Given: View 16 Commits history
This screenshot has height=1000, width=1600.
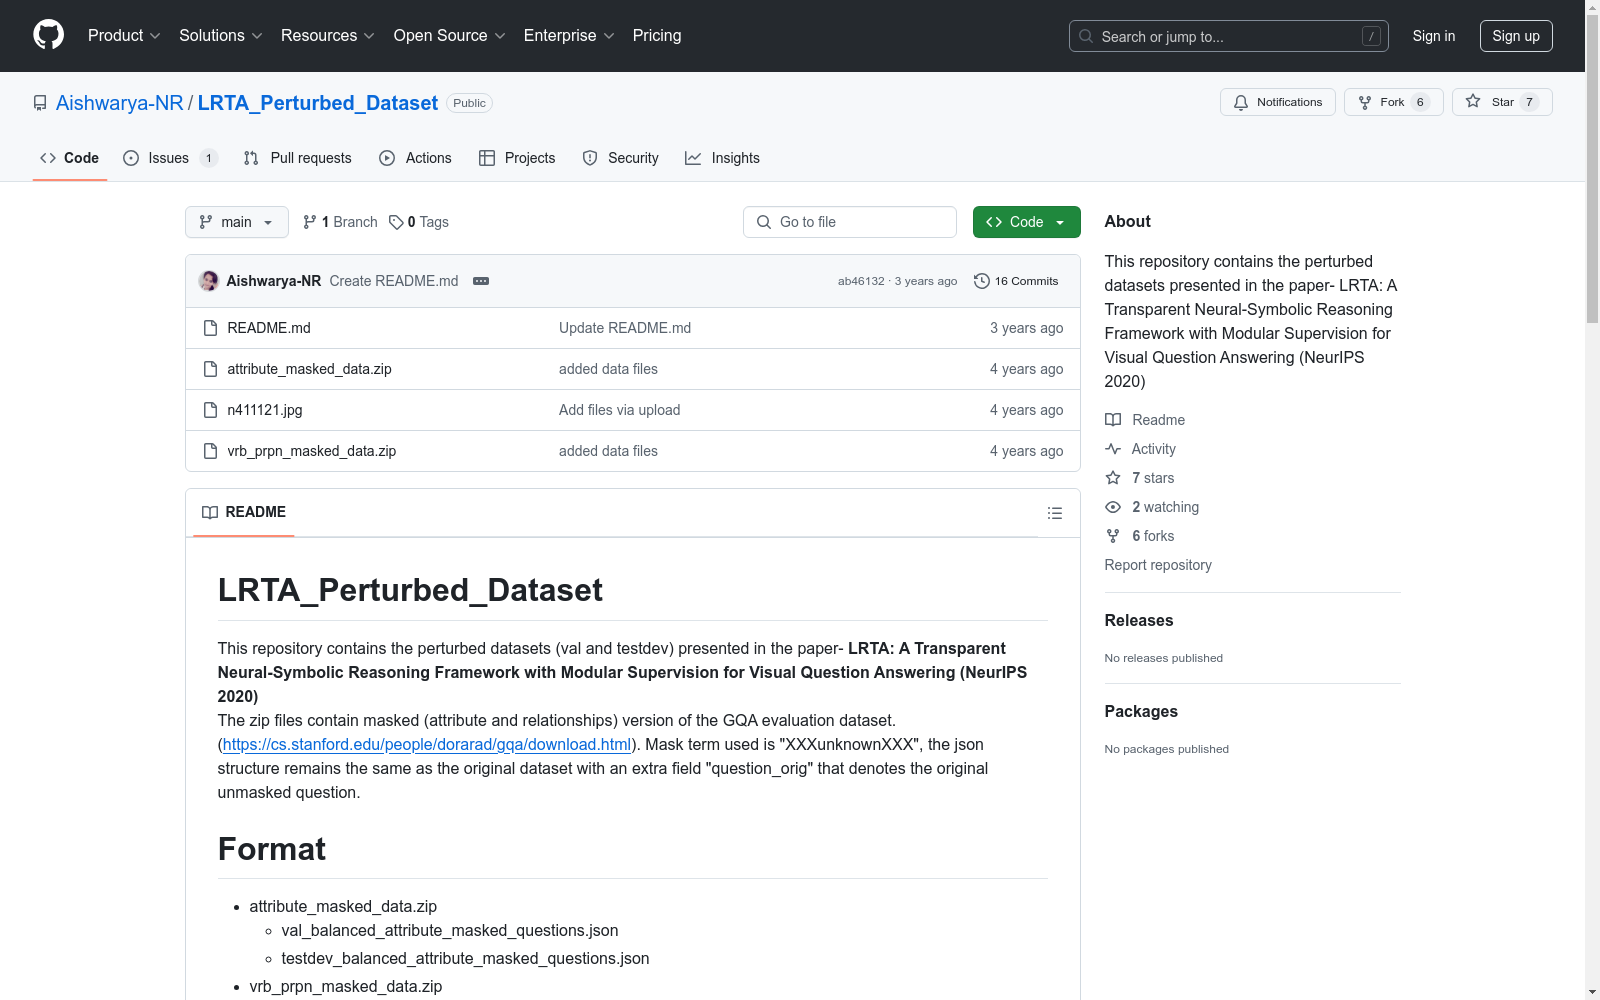Looking at the screenshot, I should click(x=1016, y=281).
